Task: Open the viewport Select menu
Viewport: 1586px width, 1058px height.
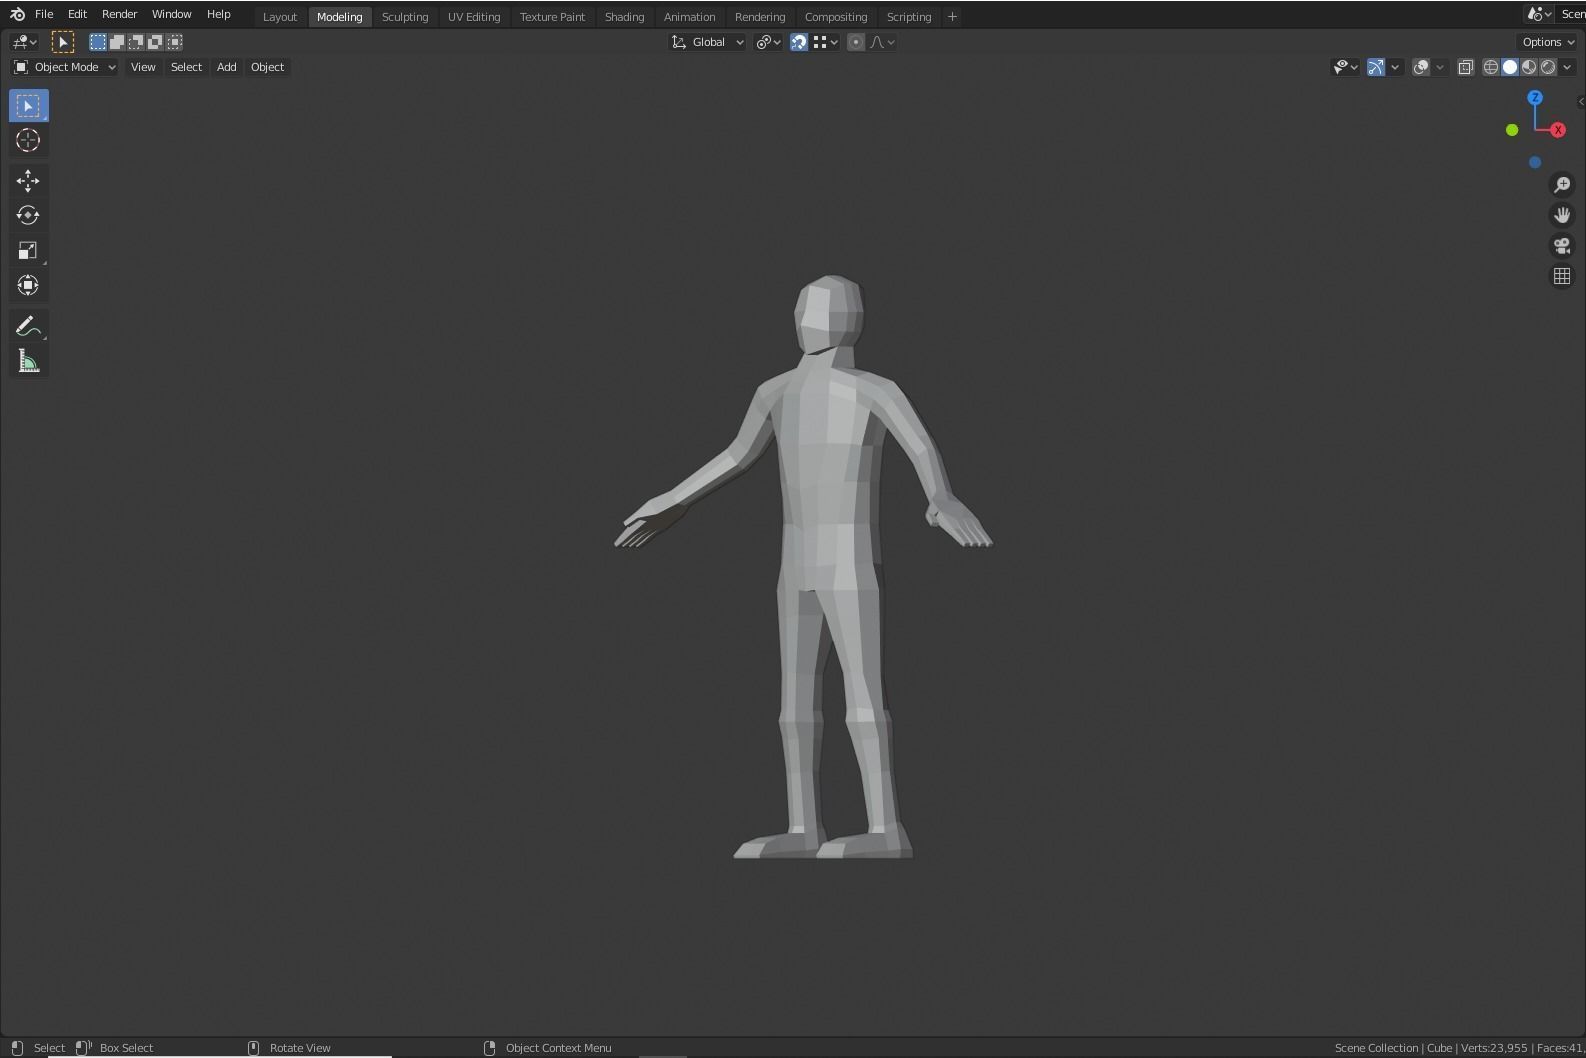Action: (x=186, y=67)
